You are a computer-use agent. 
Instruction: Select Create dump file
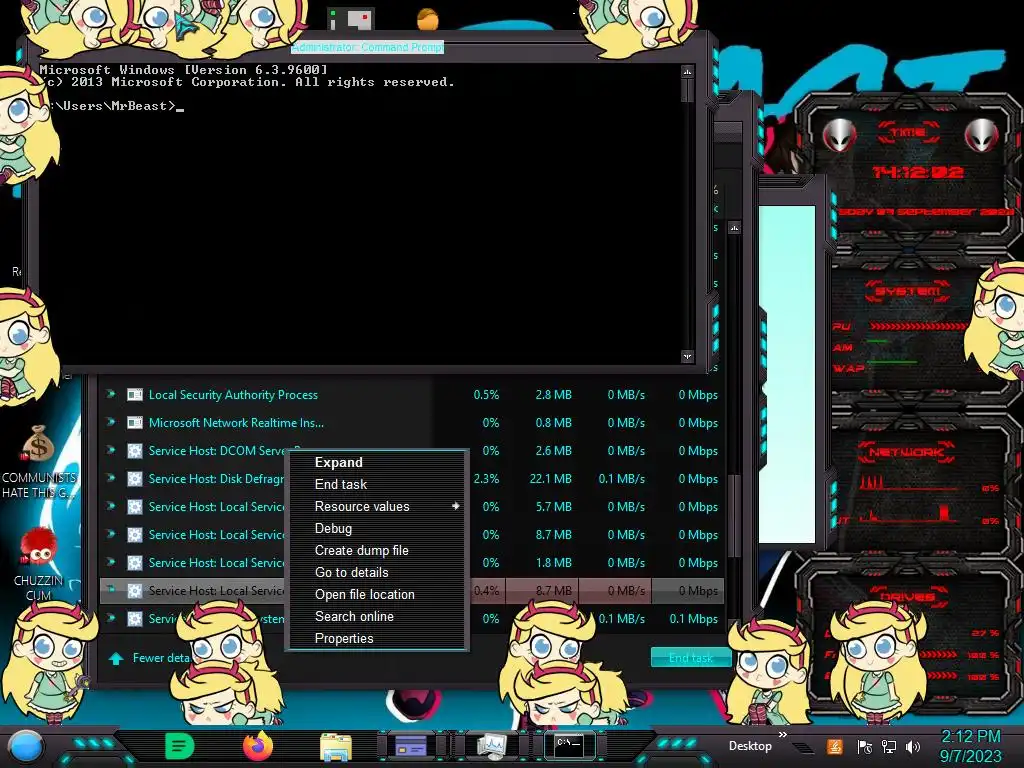[x=361, y=551]
